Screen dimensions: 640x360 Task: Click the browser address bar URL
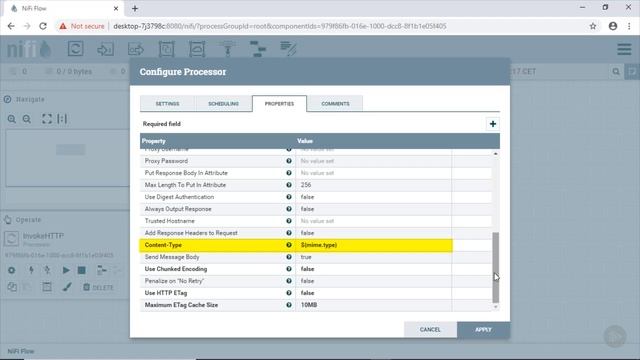click(280, 26)
